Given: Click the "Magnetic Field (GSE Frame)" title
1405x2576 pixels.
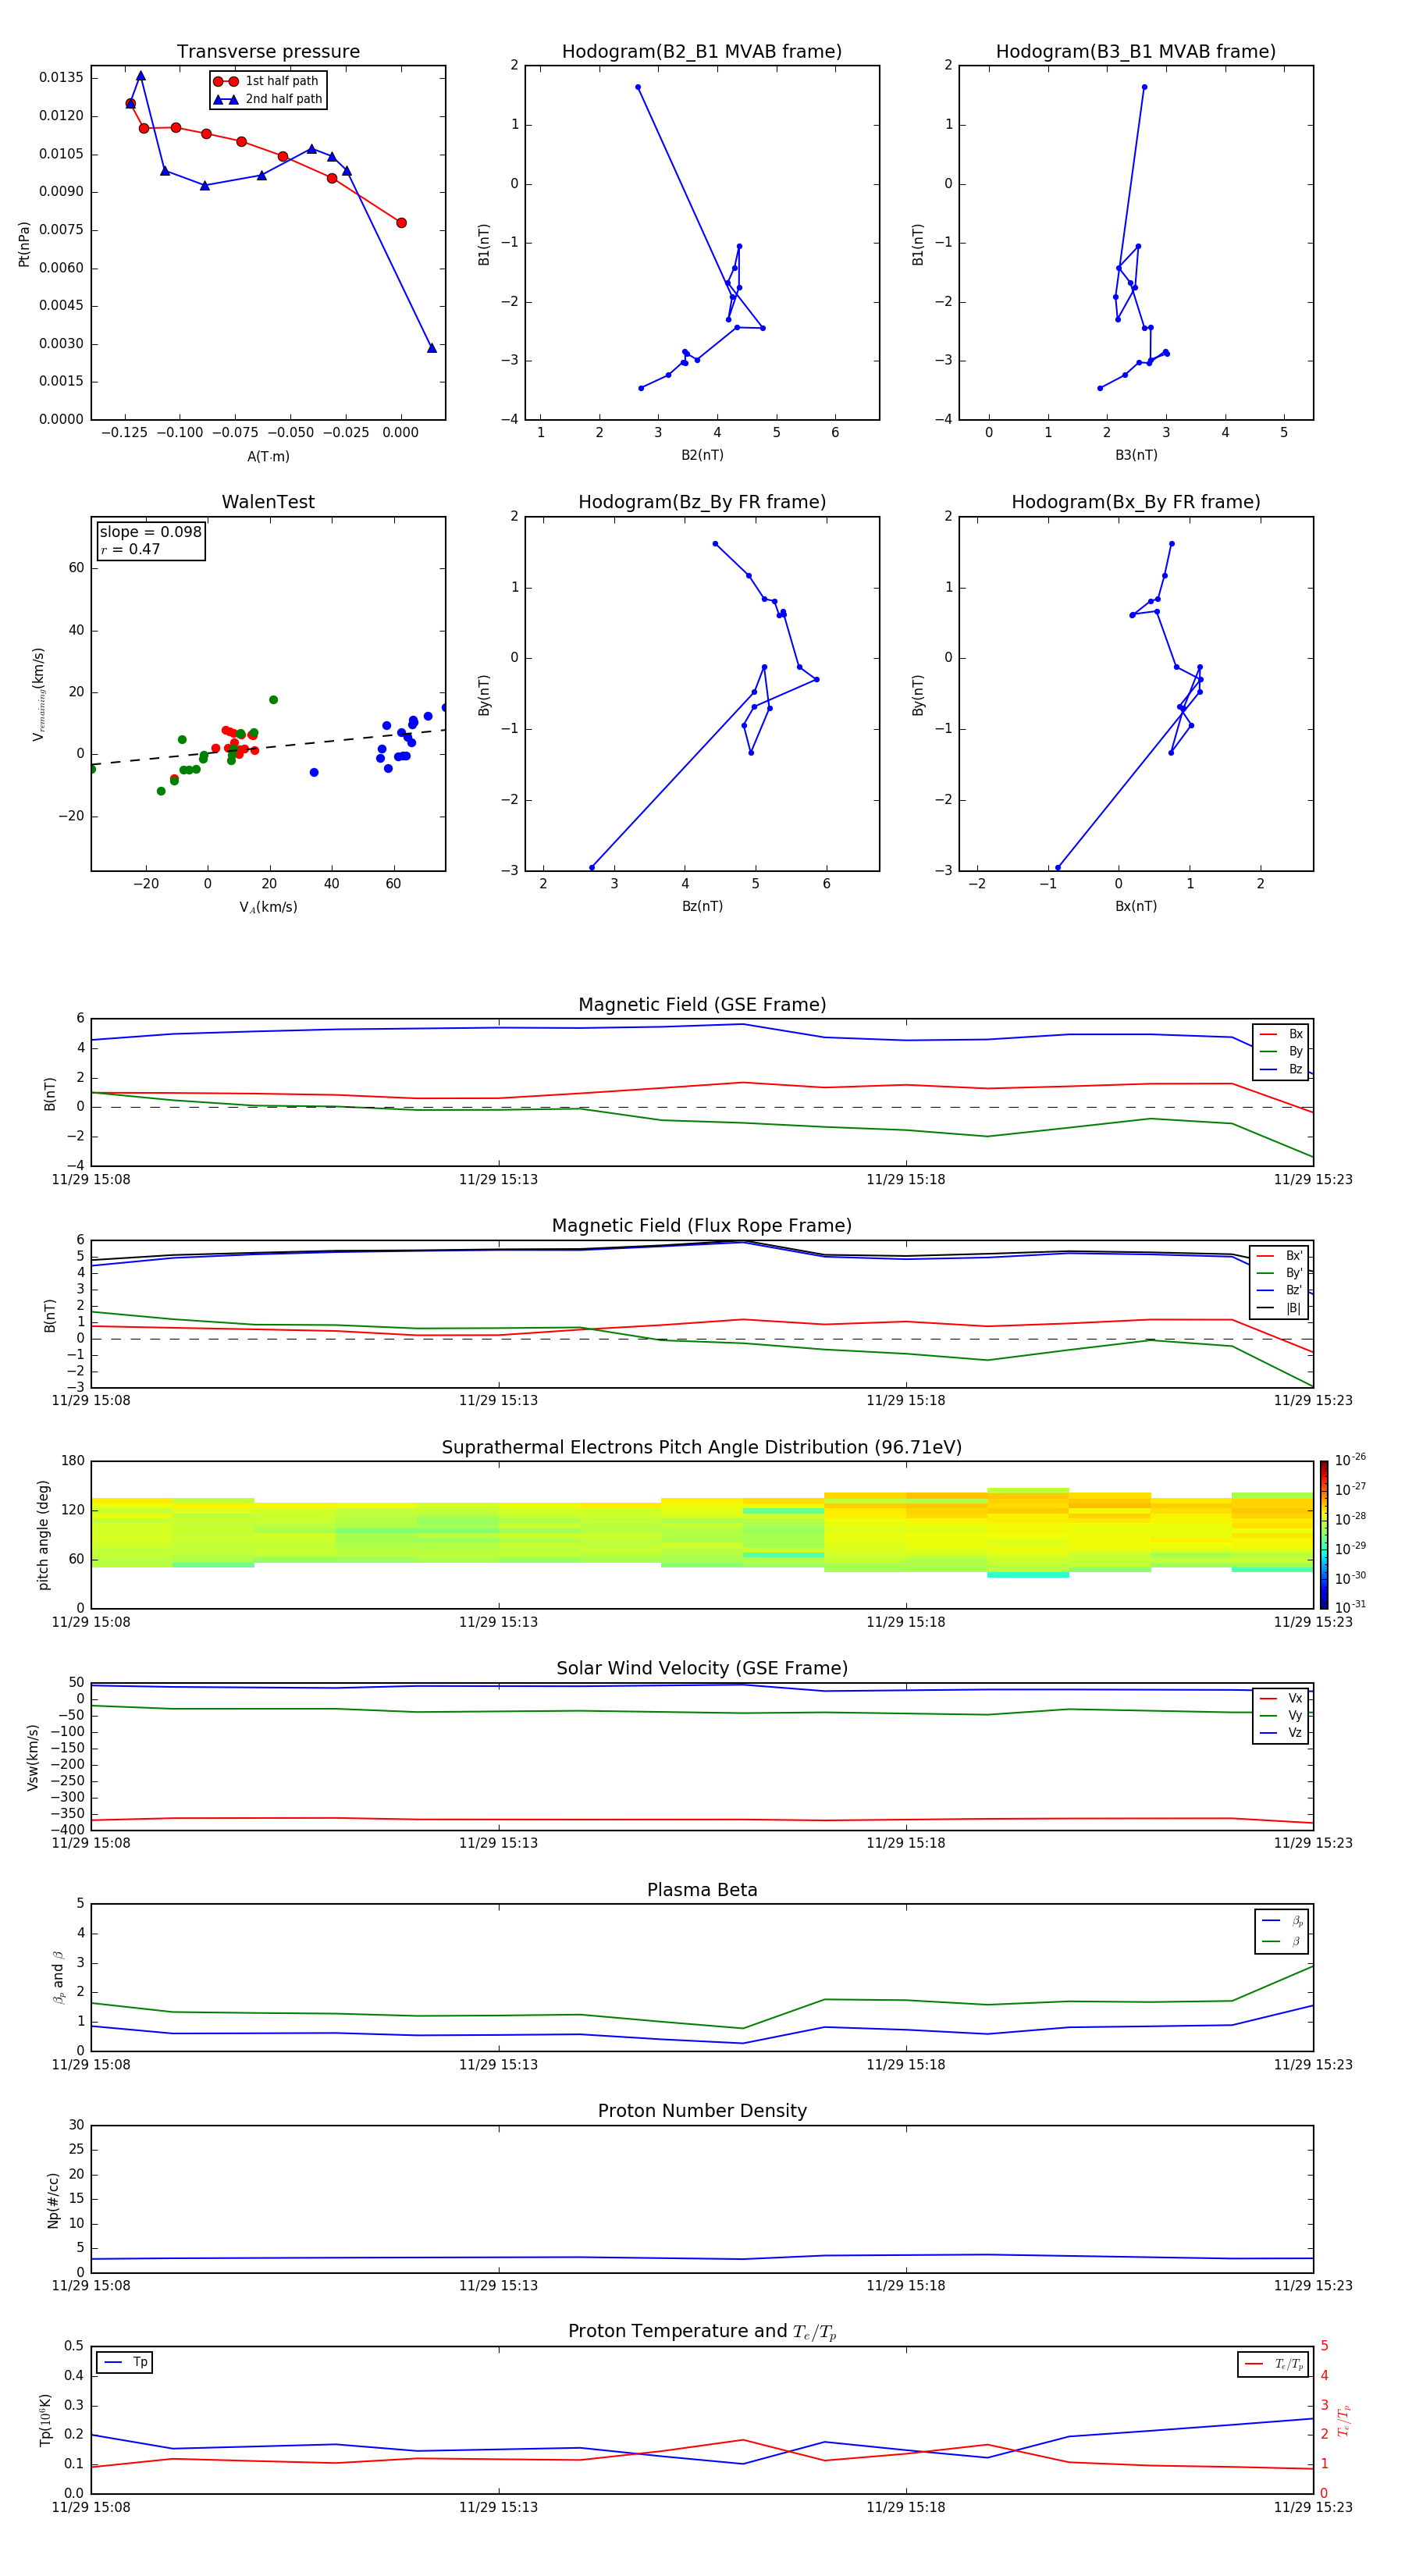Looking at the screenshot, I should click(x=702, y=1005).
